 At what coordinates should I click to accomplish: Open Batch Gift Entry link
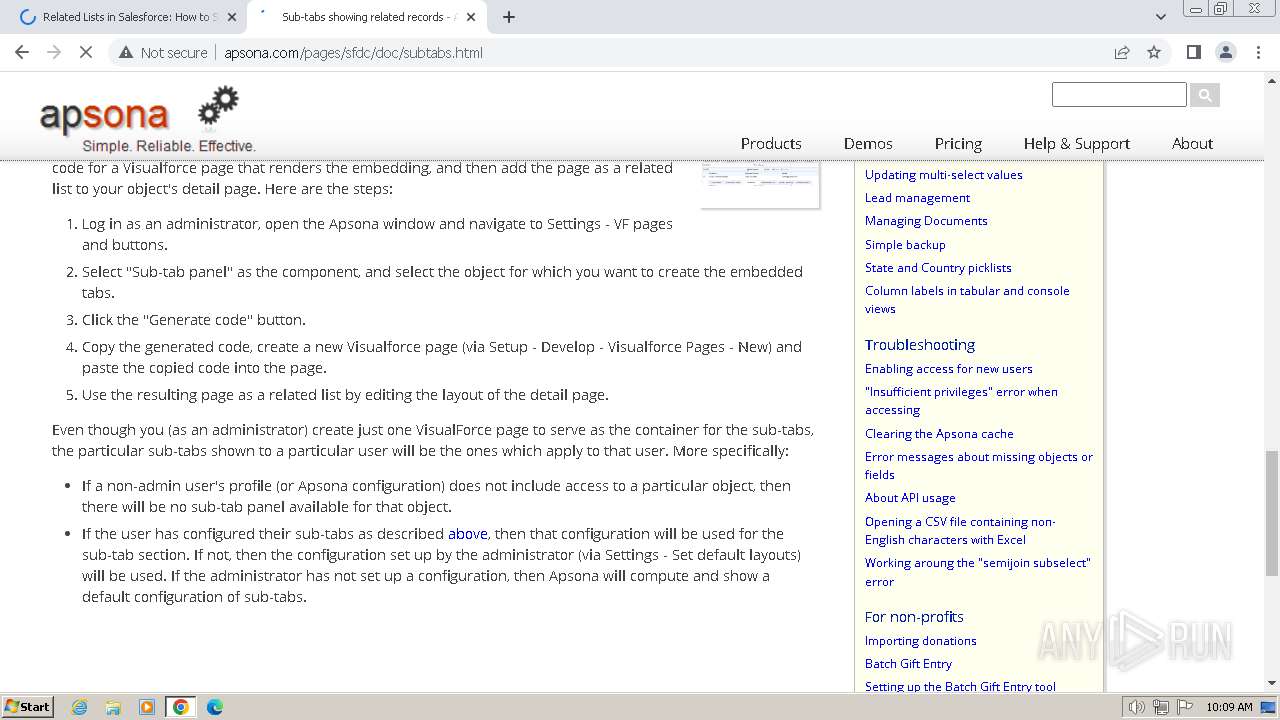tap(908, 664)
